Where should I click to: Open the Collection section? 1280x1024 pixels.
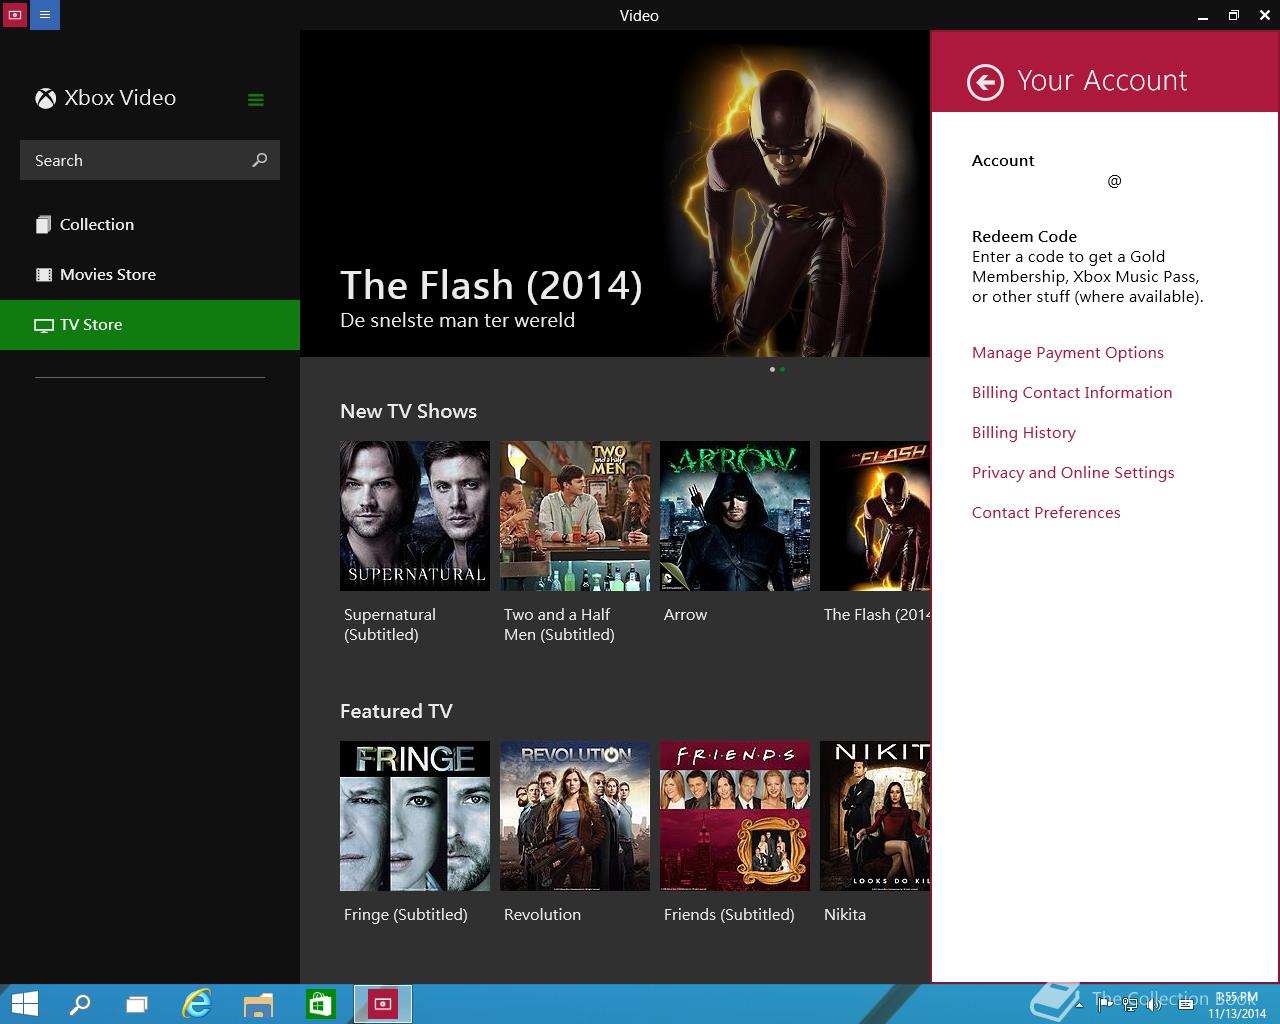(150, 225)
